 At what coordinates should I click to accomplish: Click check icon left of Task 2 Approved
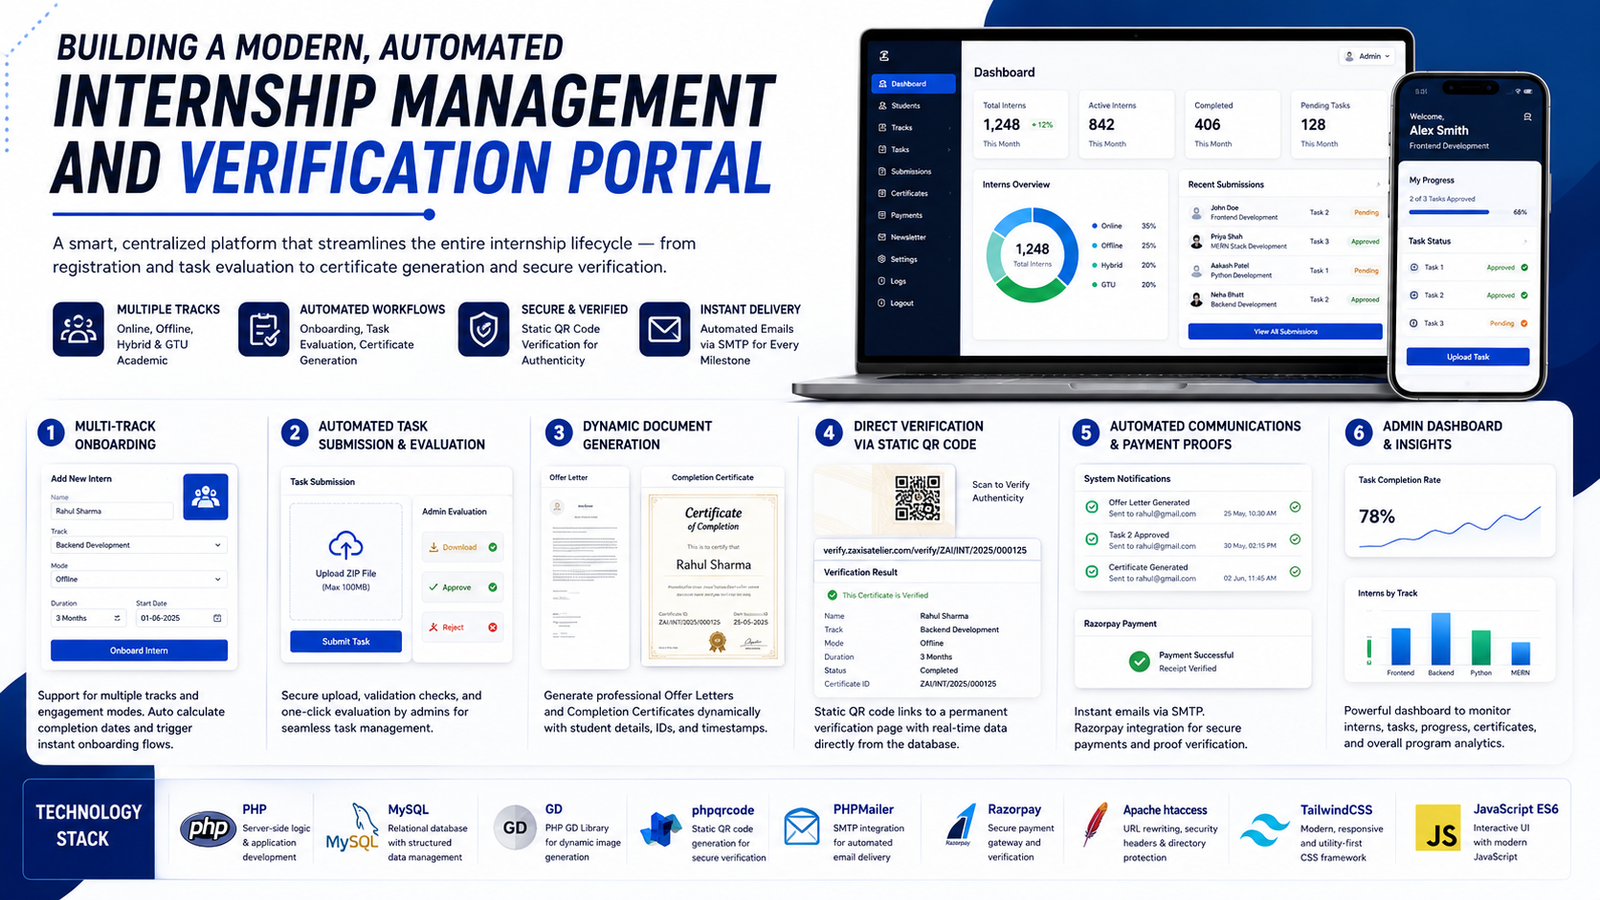click(x=1092, y=540)
